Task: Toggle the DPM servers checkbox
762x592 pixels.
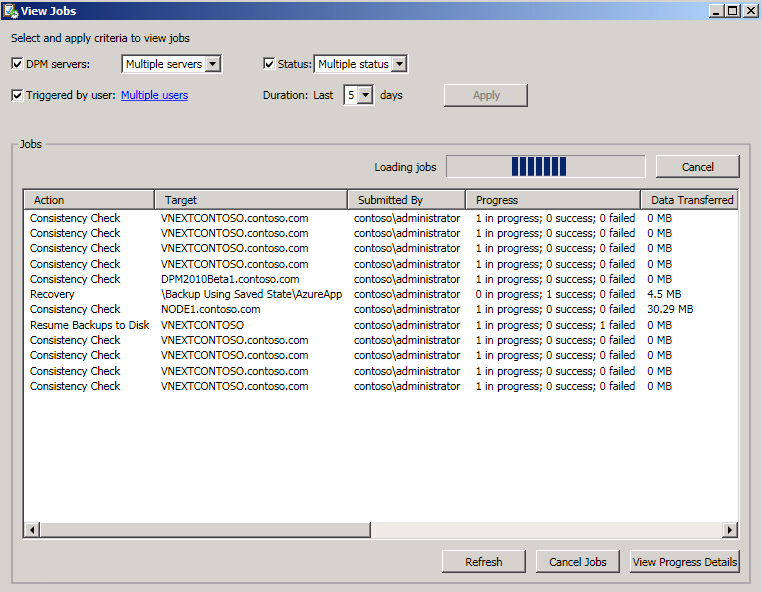Action: coord(17,64)
